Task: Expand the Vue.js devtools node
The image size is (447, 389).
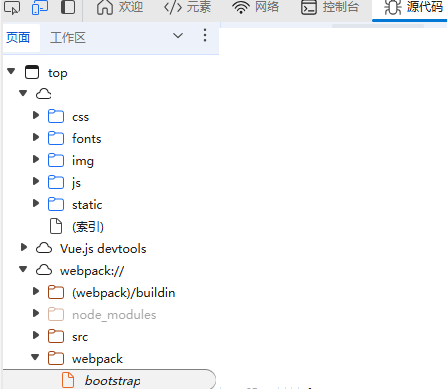Action: pyautogui.click(x=24, y=247)
